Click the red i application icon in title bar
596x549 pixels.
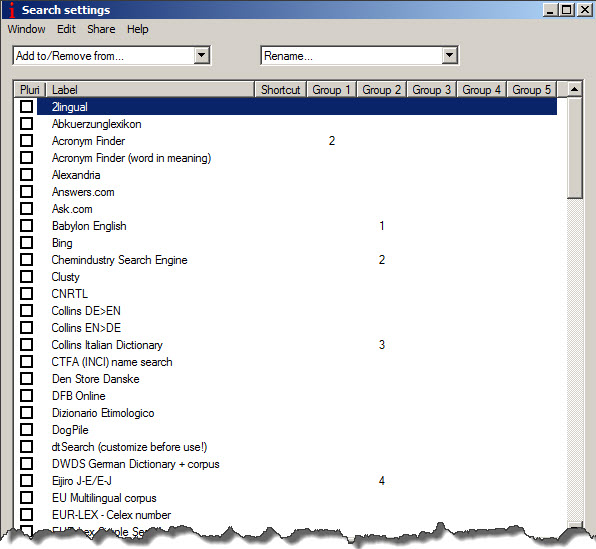pyautogui.click(x=12, y=10)
